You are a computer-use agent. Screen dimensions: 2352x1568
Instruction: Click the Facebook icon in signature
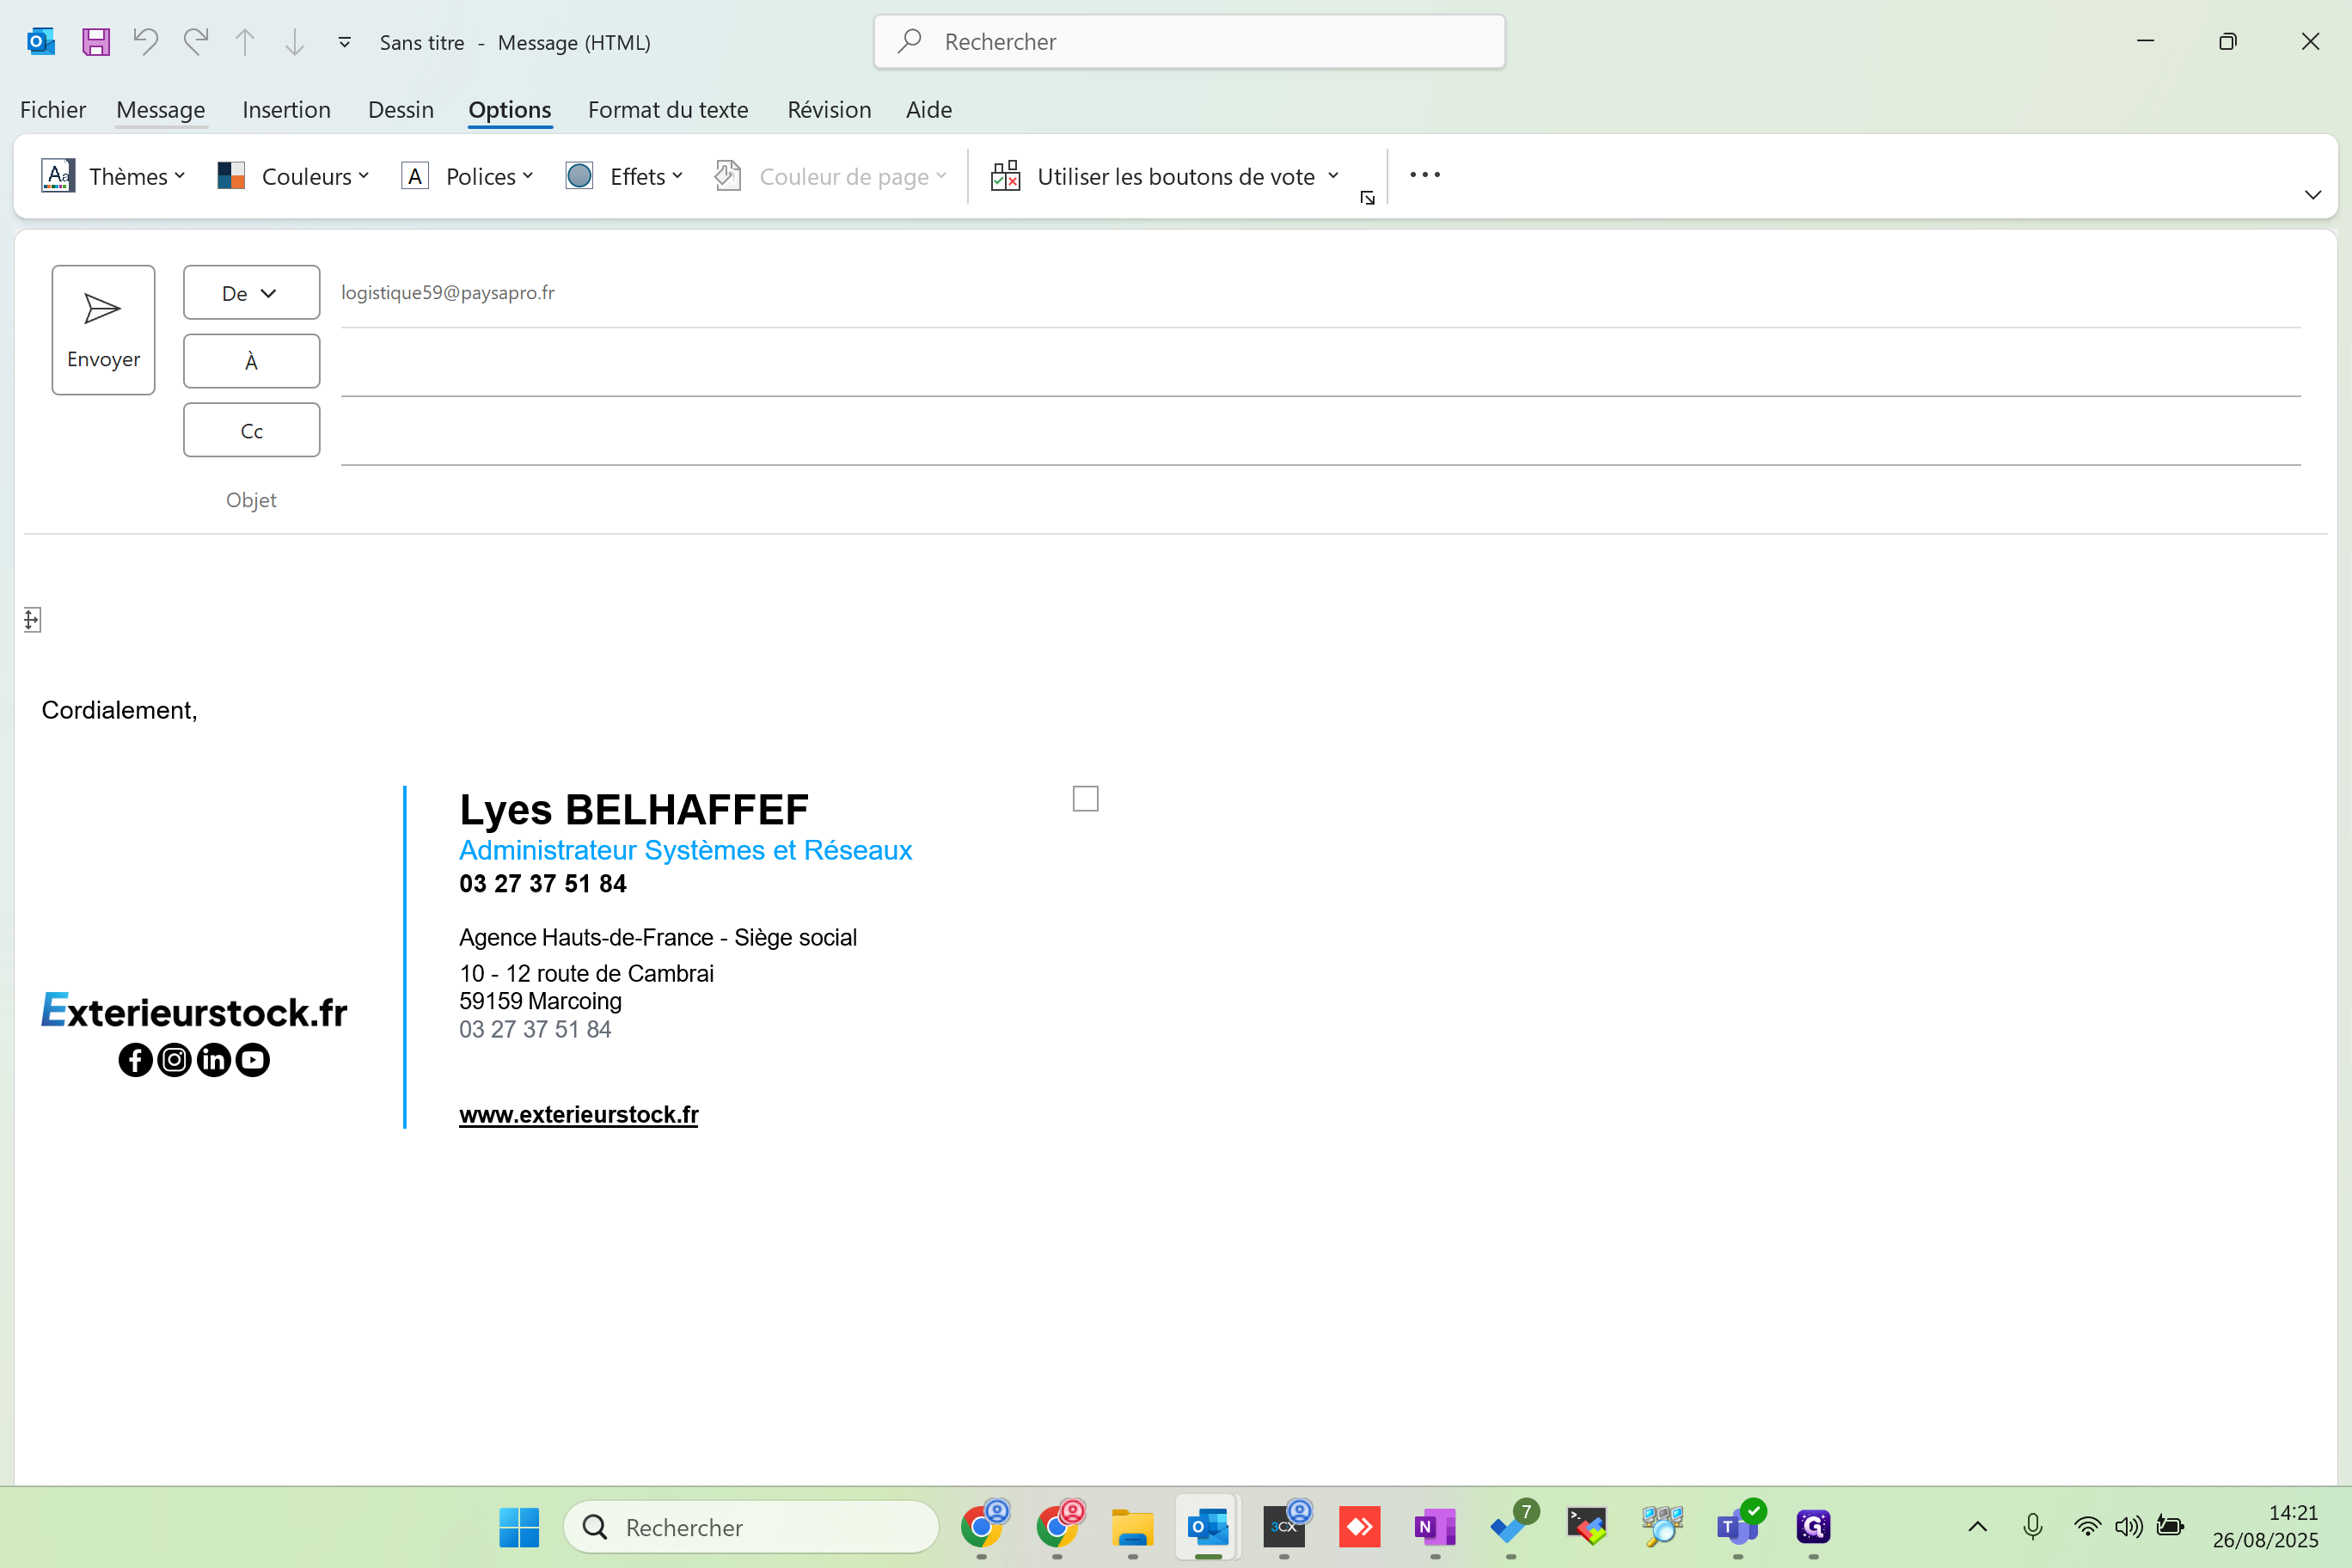coord(135,1060)
